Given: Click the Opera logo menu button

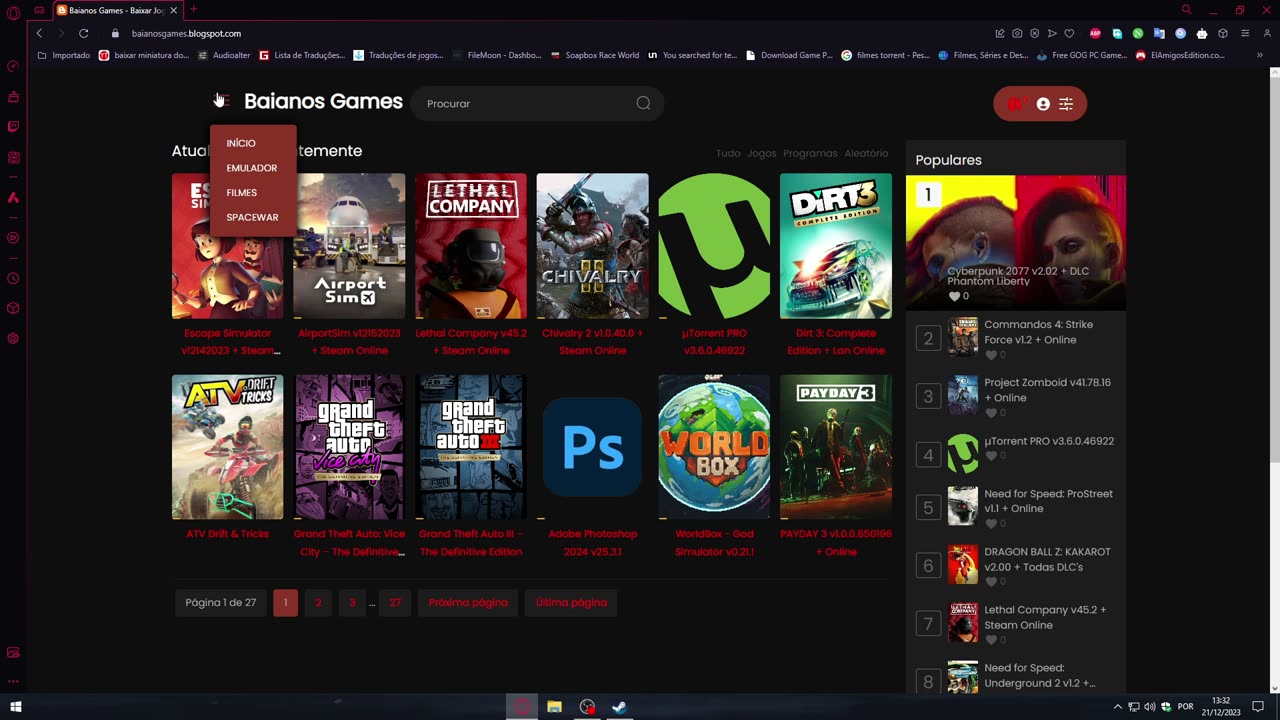Looking at the screenshot, I should 13,13.
